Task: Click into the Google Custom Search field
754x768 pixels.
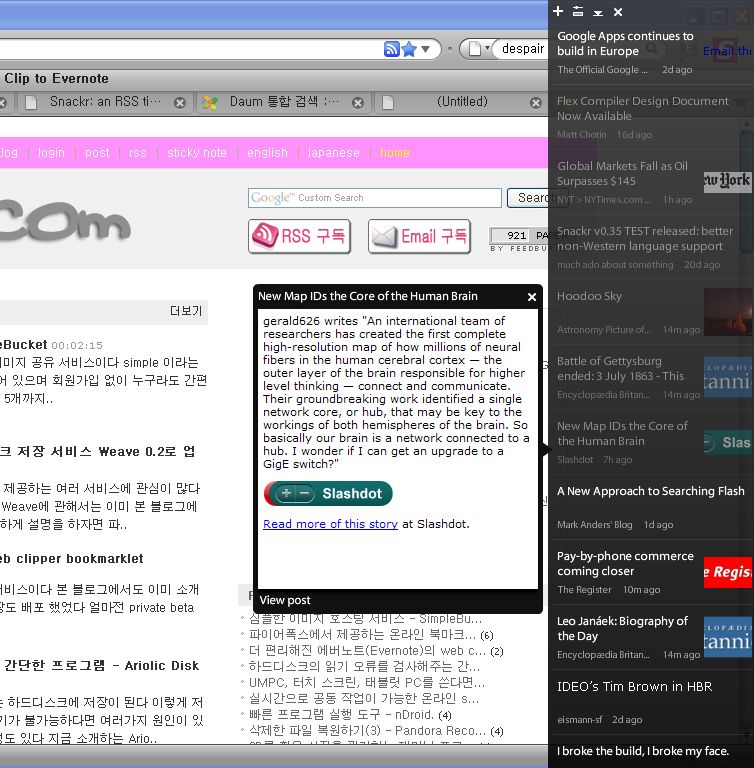Action: coord(375,198)
